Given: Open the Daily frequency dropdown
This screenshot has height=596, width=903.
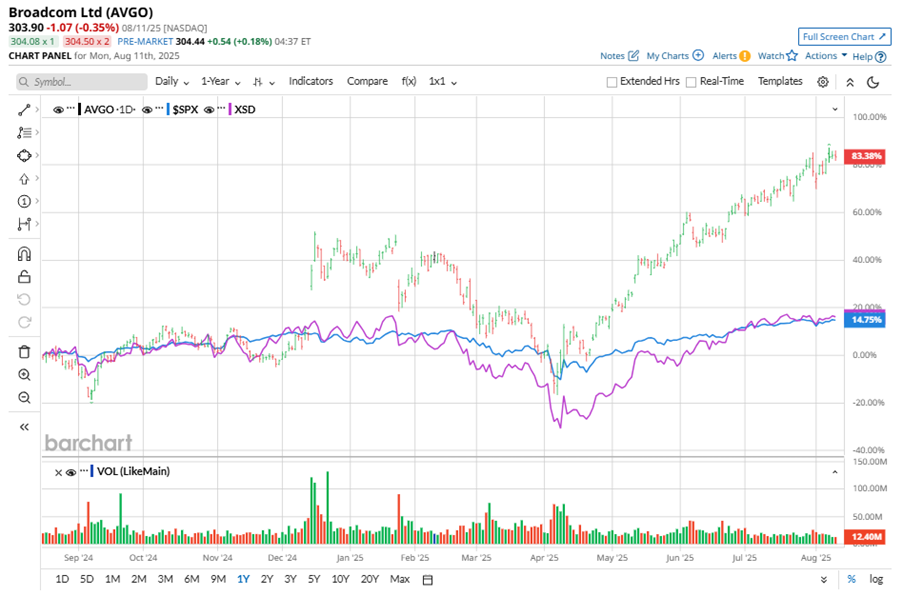Looking at the screenshot, I should click(172, 81).
